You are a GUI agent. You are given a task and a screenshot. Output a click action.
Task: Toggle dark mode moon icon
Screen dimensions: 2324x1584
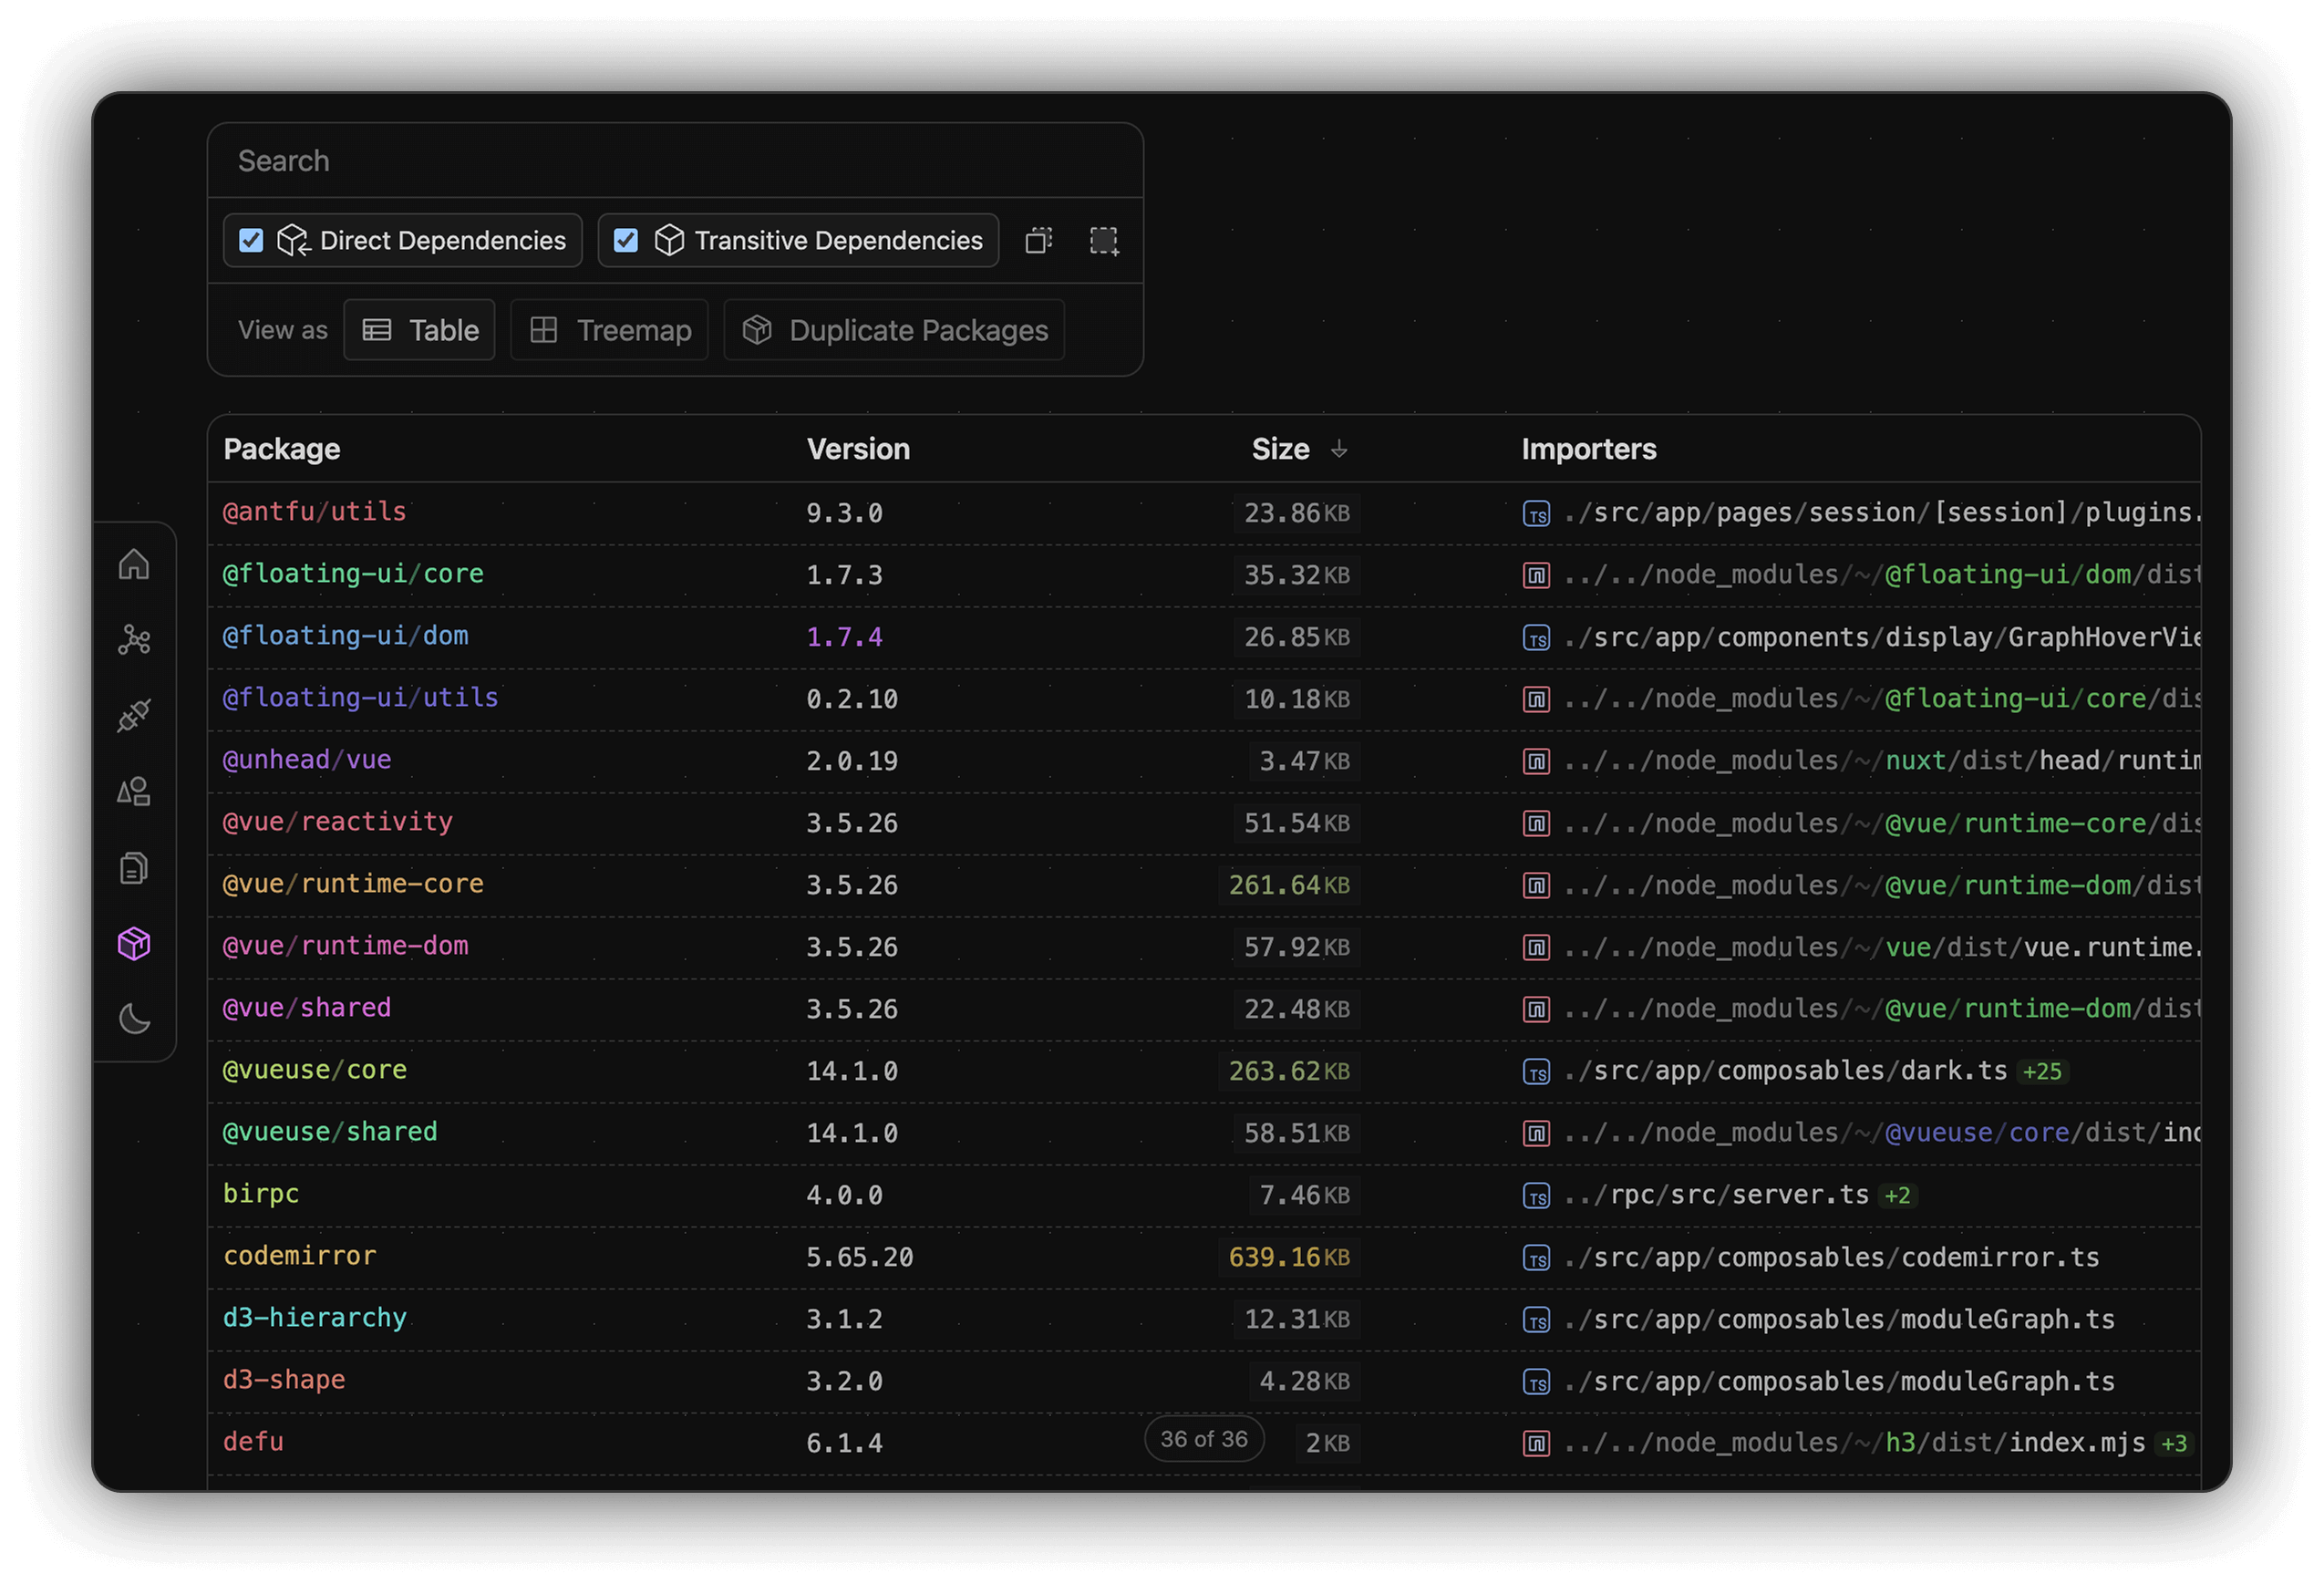(134, 1020)
